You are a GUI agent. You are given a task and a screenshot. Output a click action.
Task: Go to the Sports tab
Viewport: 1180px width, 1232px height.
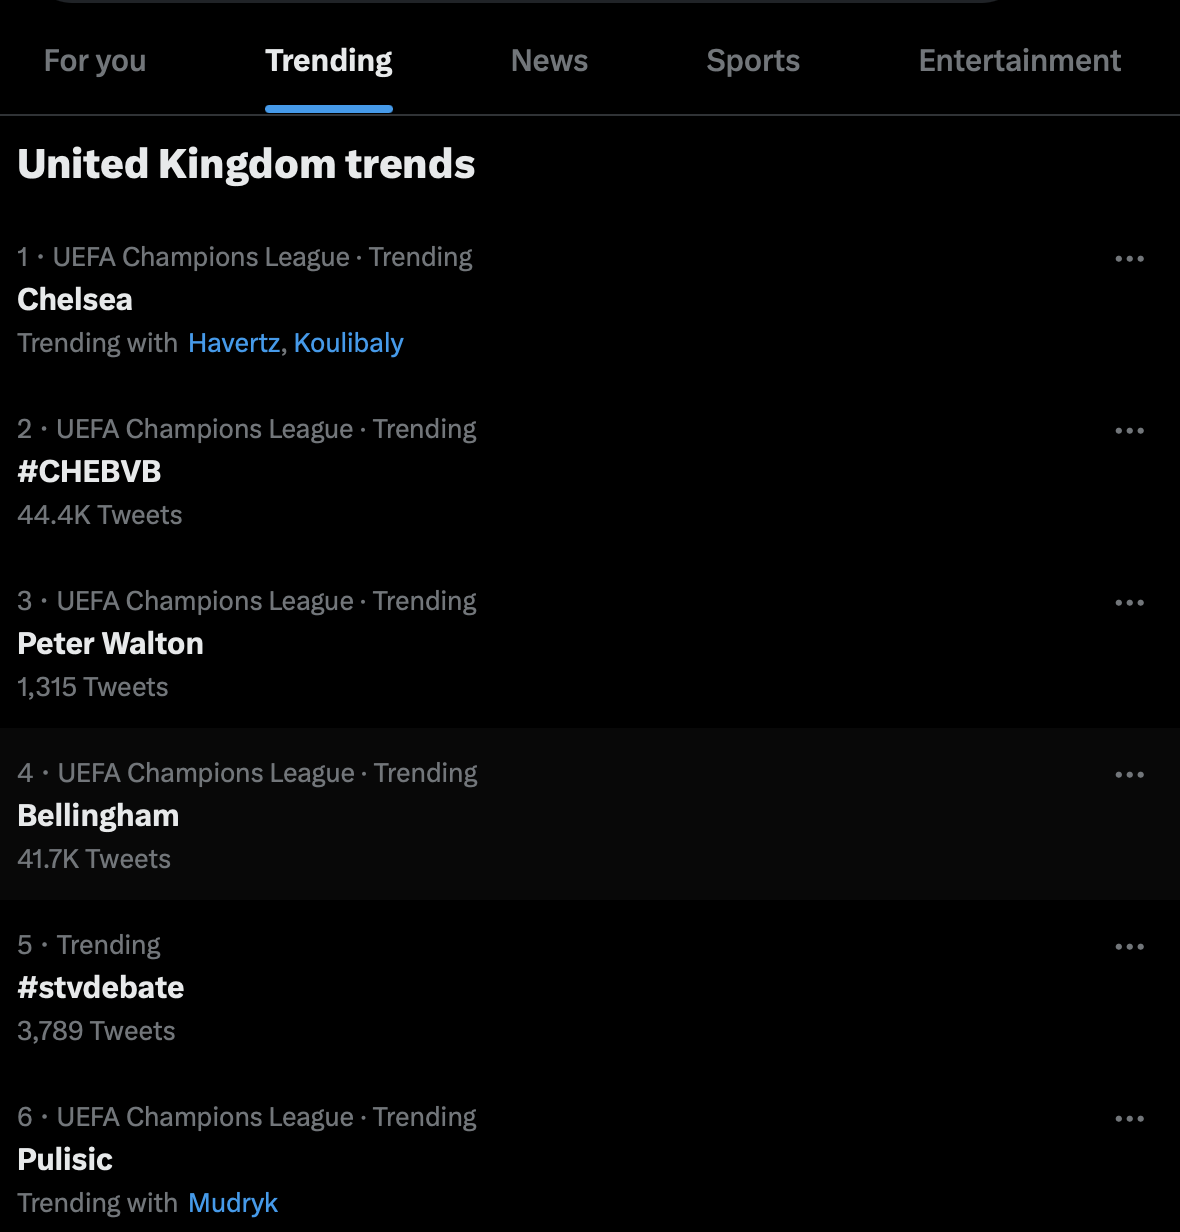(x=753, y=61)
